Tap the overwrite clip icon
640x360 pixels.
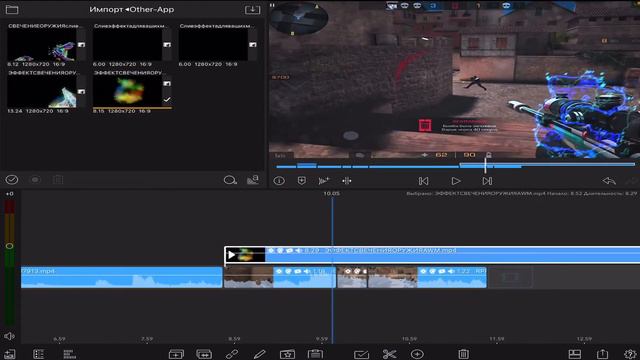[x=204, y=354]
